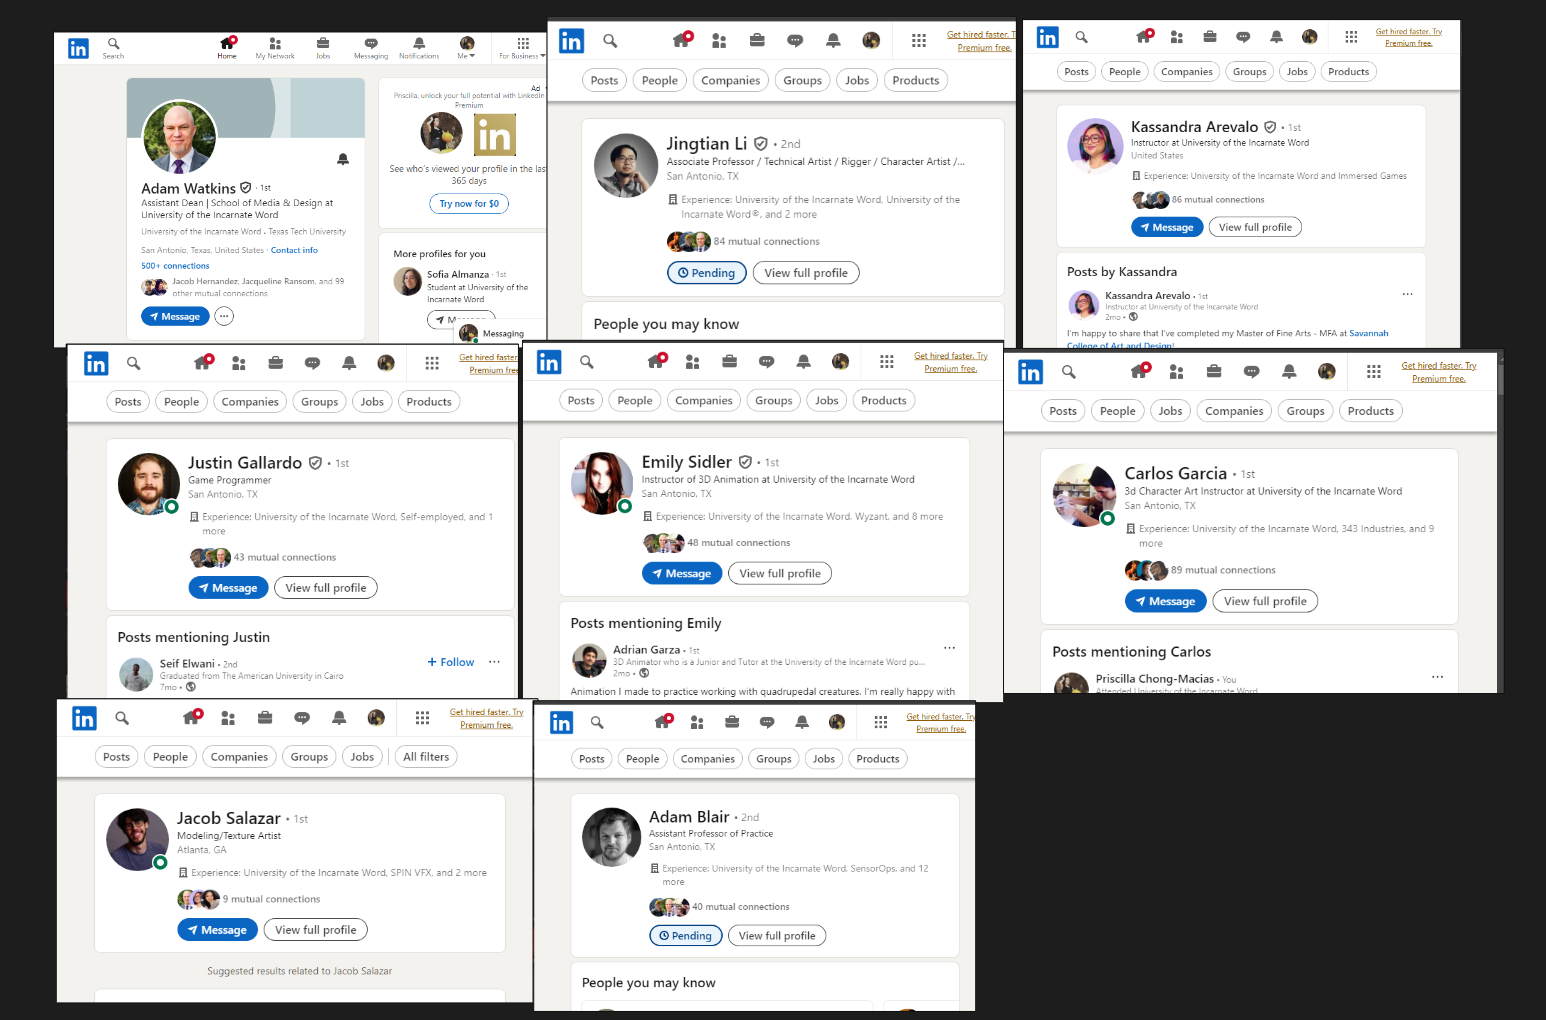
Task: Open Adam Watkins' Contact info link
Action: pyautogui.click(x=294, y=250)
